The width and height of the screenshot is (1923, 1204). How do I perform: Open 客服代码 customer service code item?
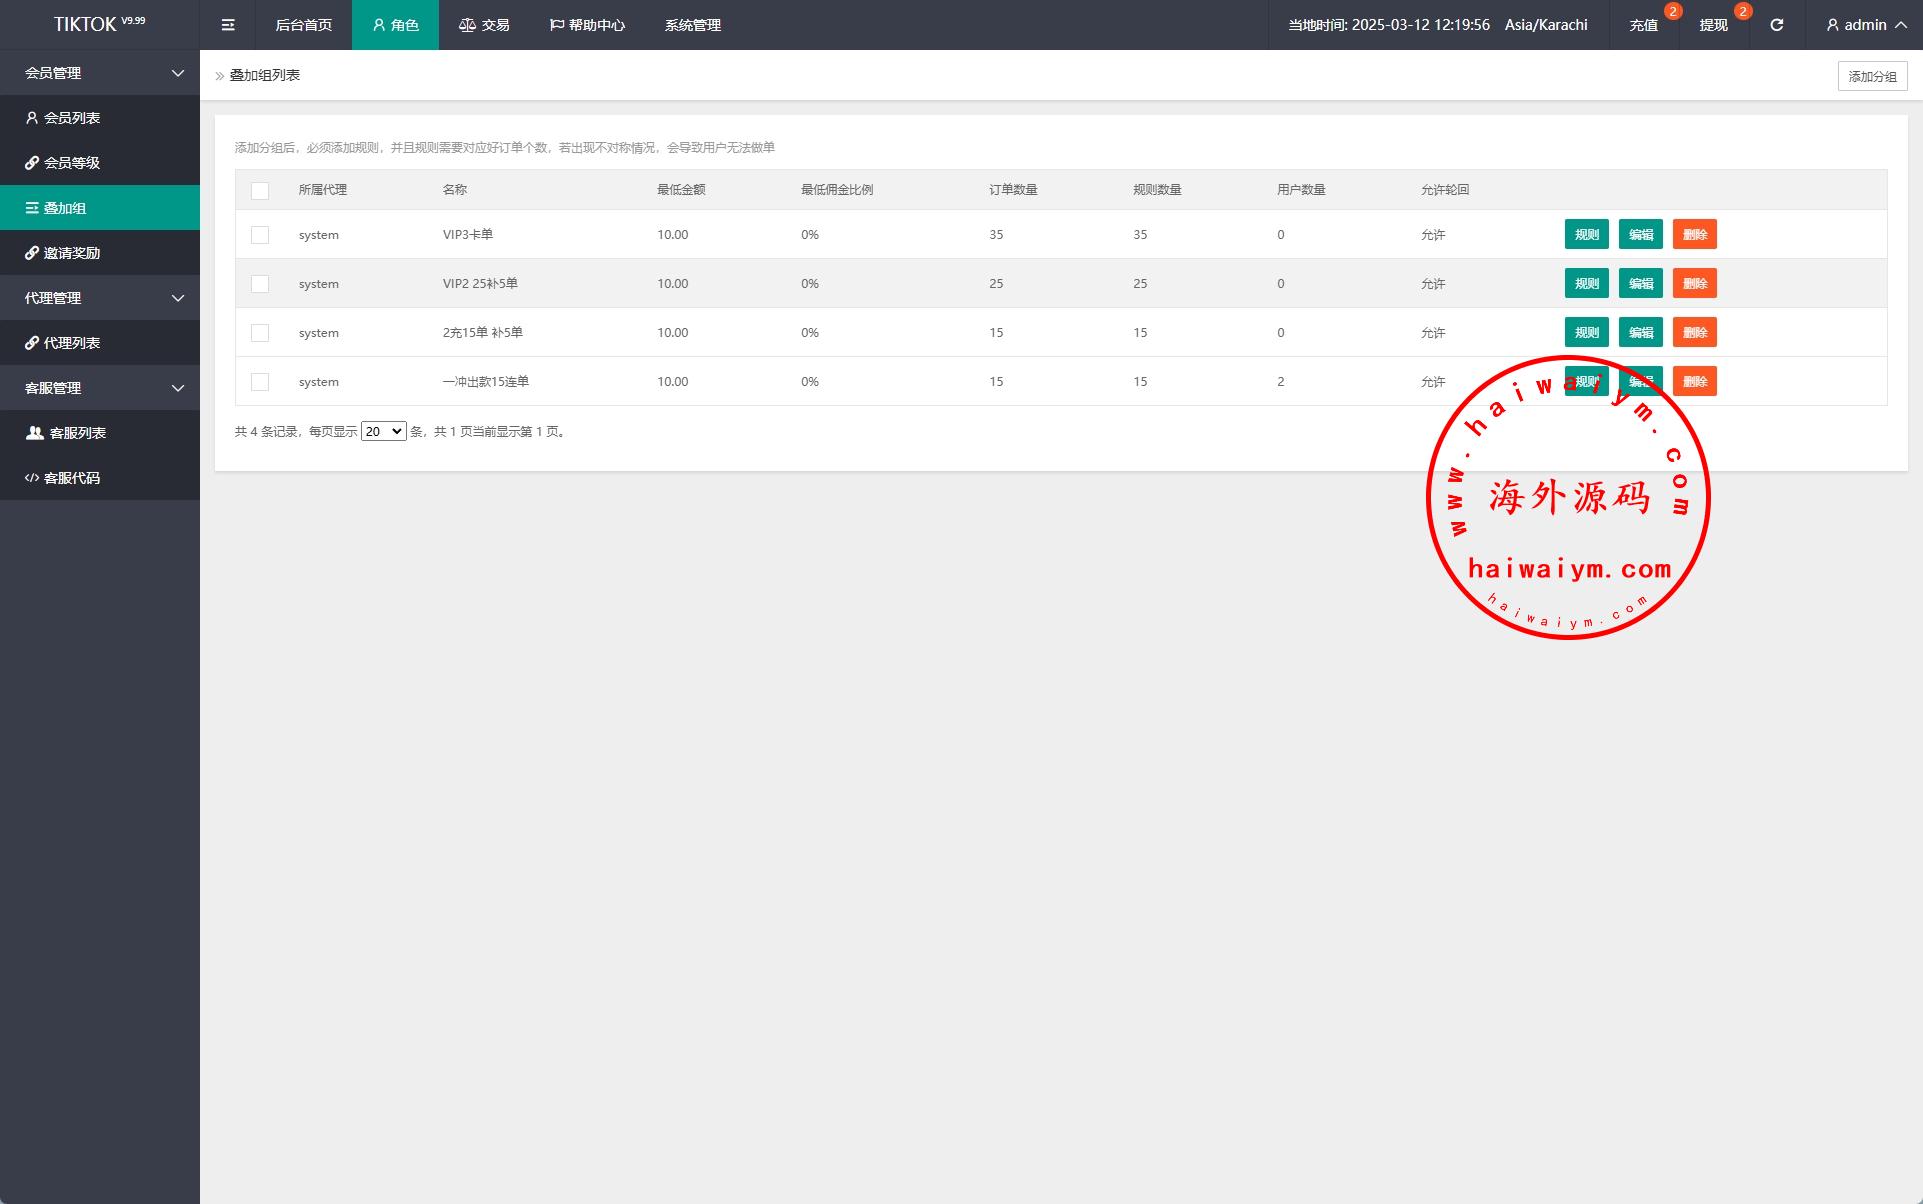pyautogui.click(x=72, y=478)
